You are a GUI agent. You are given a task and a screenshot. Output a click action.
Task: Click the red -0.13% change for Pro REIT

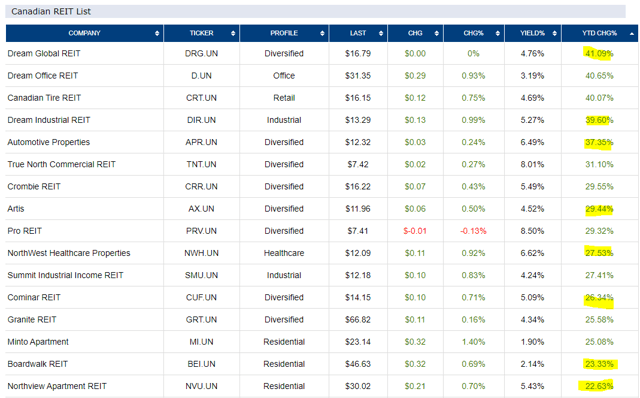click(x=473, y=231)
